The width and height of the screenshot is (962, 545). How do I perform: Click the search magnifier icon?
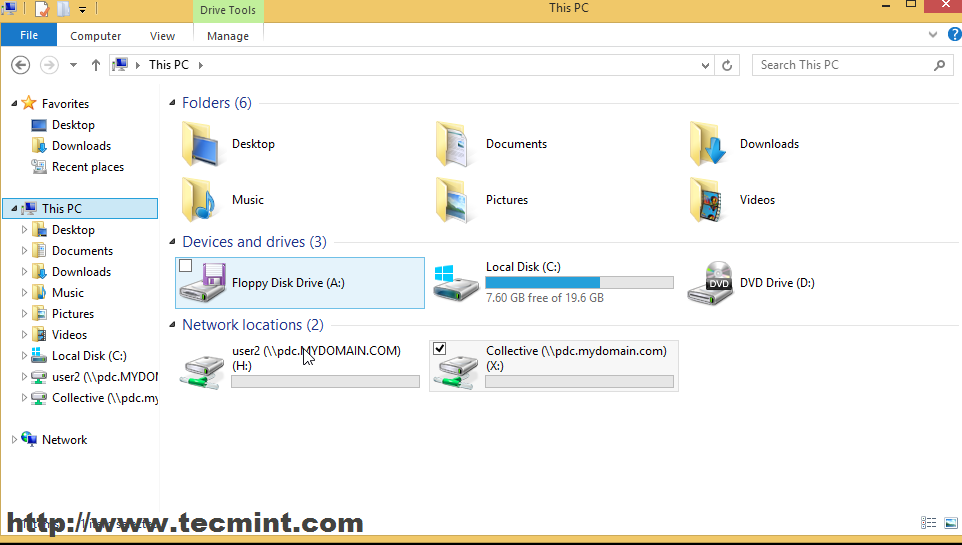pos(939,64)
